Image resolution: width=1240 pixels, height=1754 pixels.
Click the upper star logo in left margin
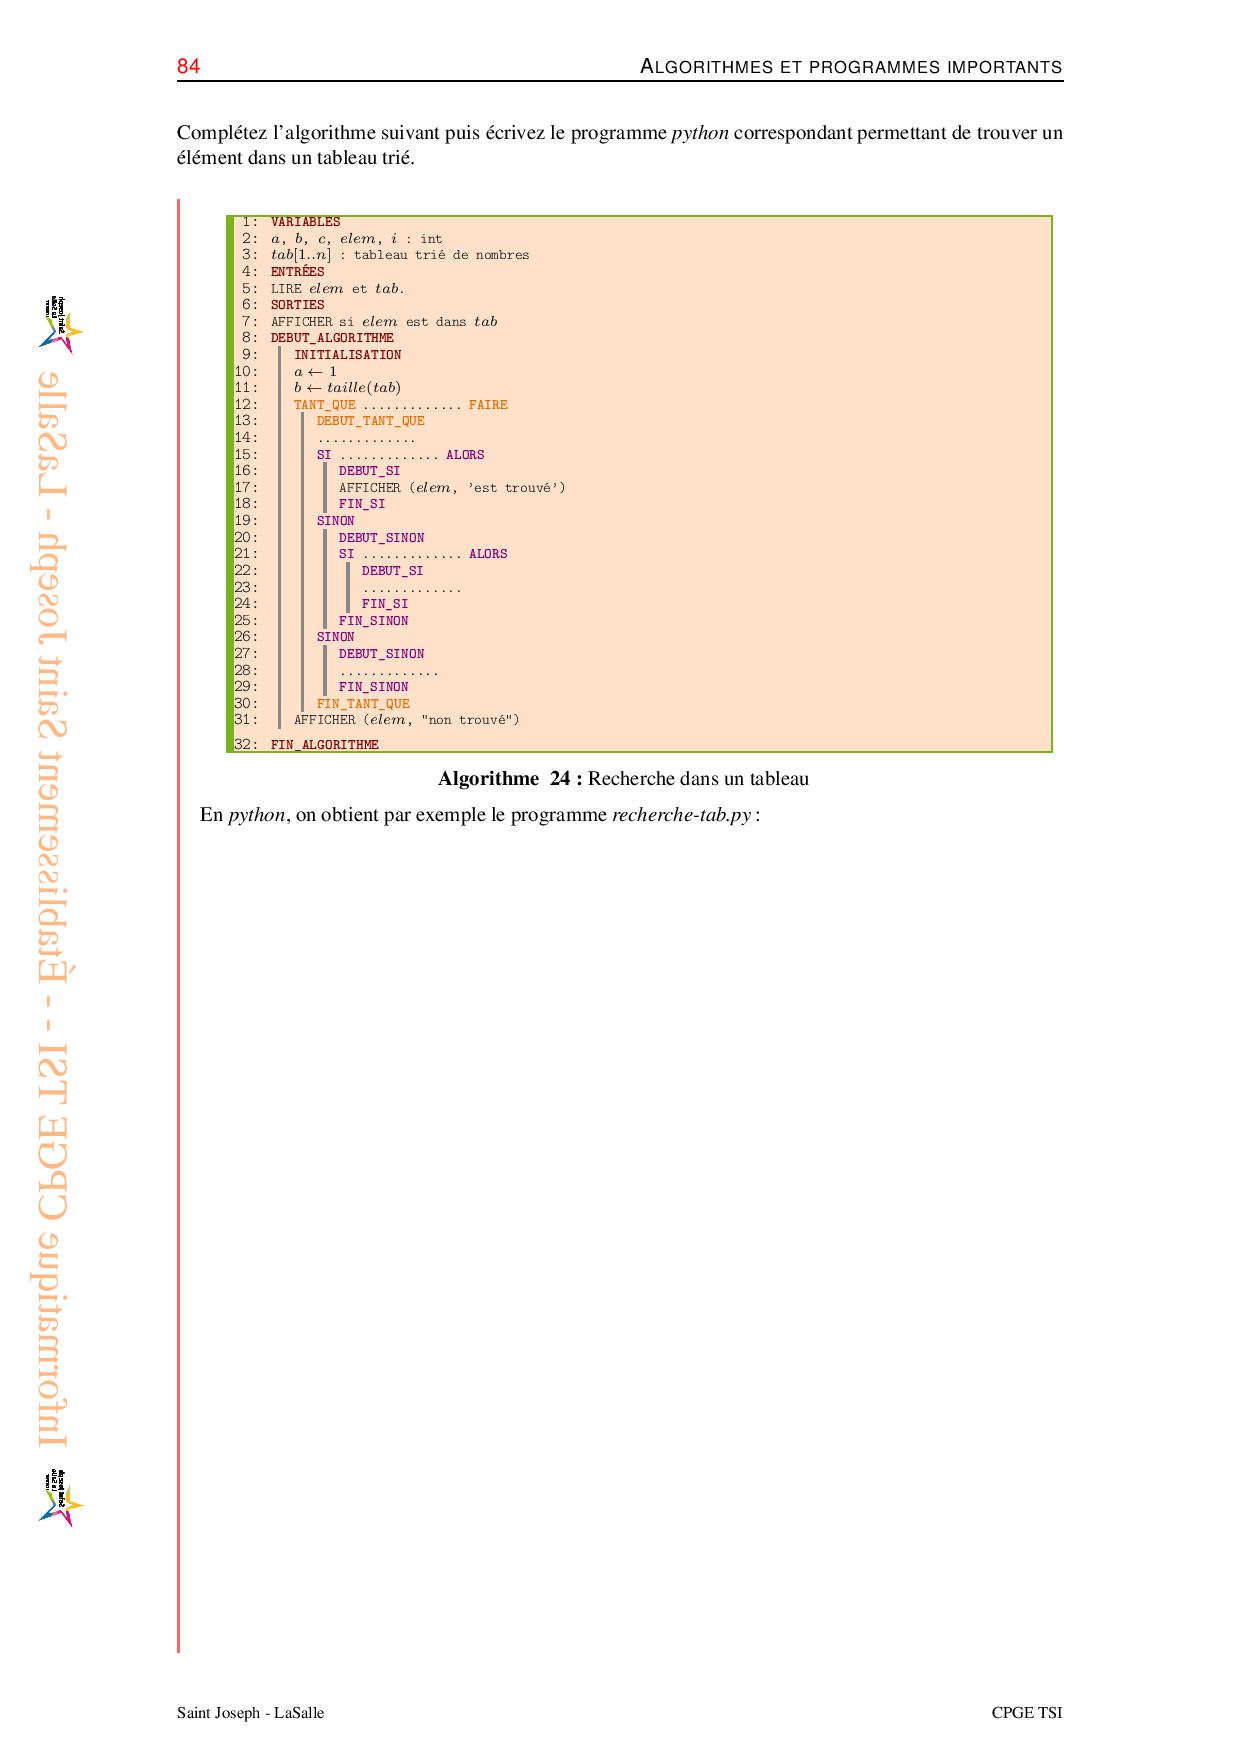[60, 325]
